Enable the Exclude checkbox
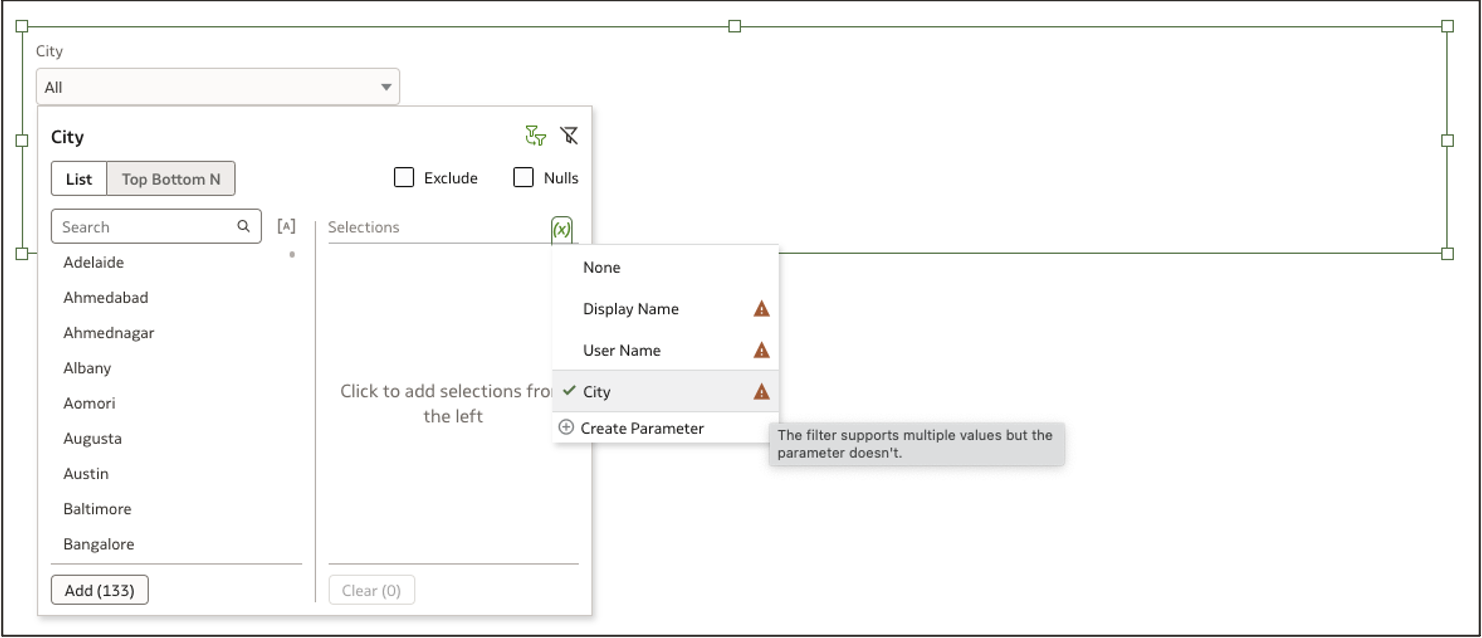Image resolution: width=1482 pixels, height=638 pixels. [x=404, y=177]
